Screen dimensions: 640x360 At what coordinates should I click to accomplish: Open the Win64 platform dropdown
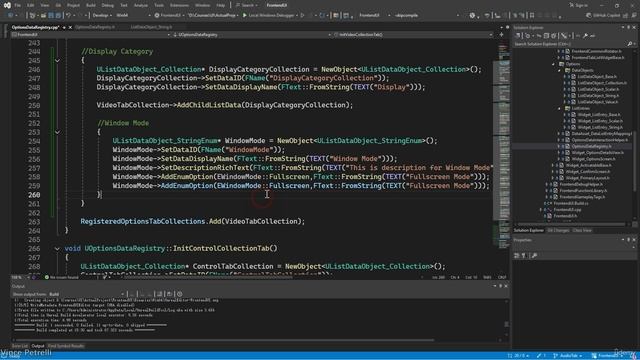click(x=133, y=15)
